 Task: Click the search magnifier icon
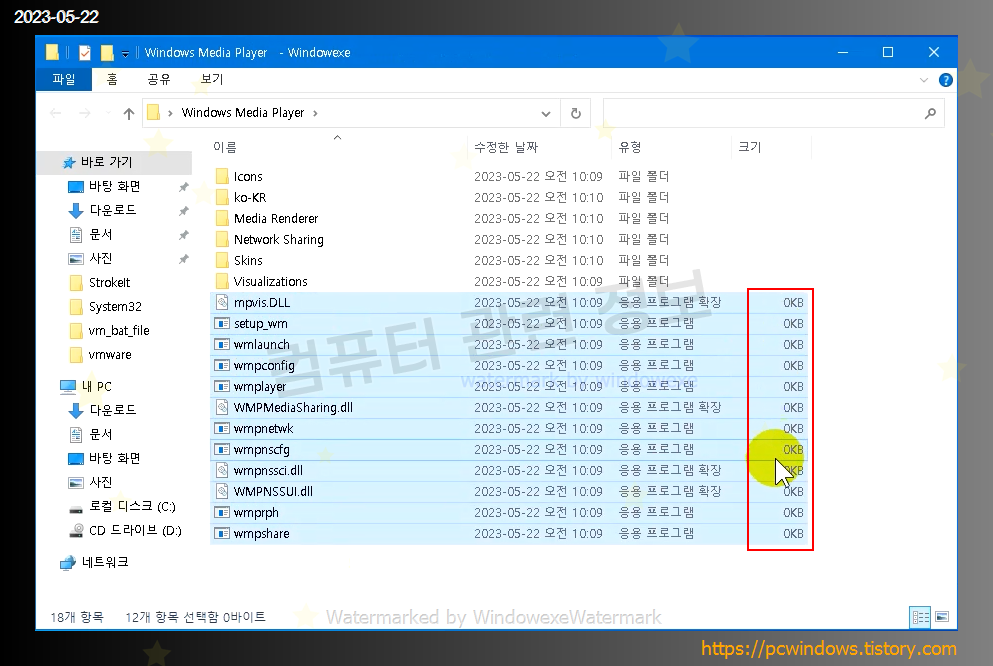(x=930, y=113)
